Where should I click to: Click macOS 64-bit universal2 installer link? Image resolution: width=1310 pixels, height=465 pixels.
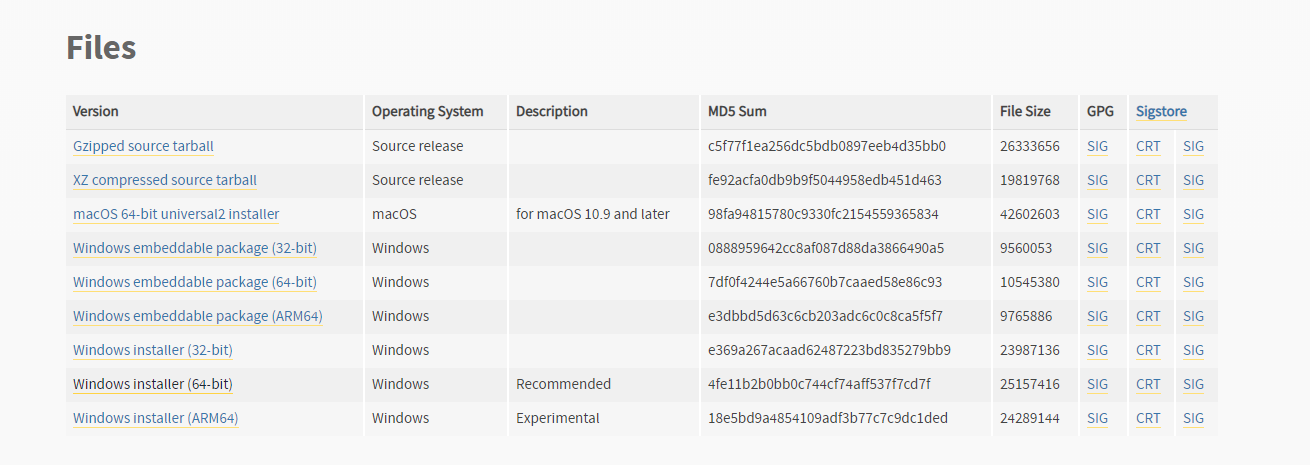[x=176, y=214]
